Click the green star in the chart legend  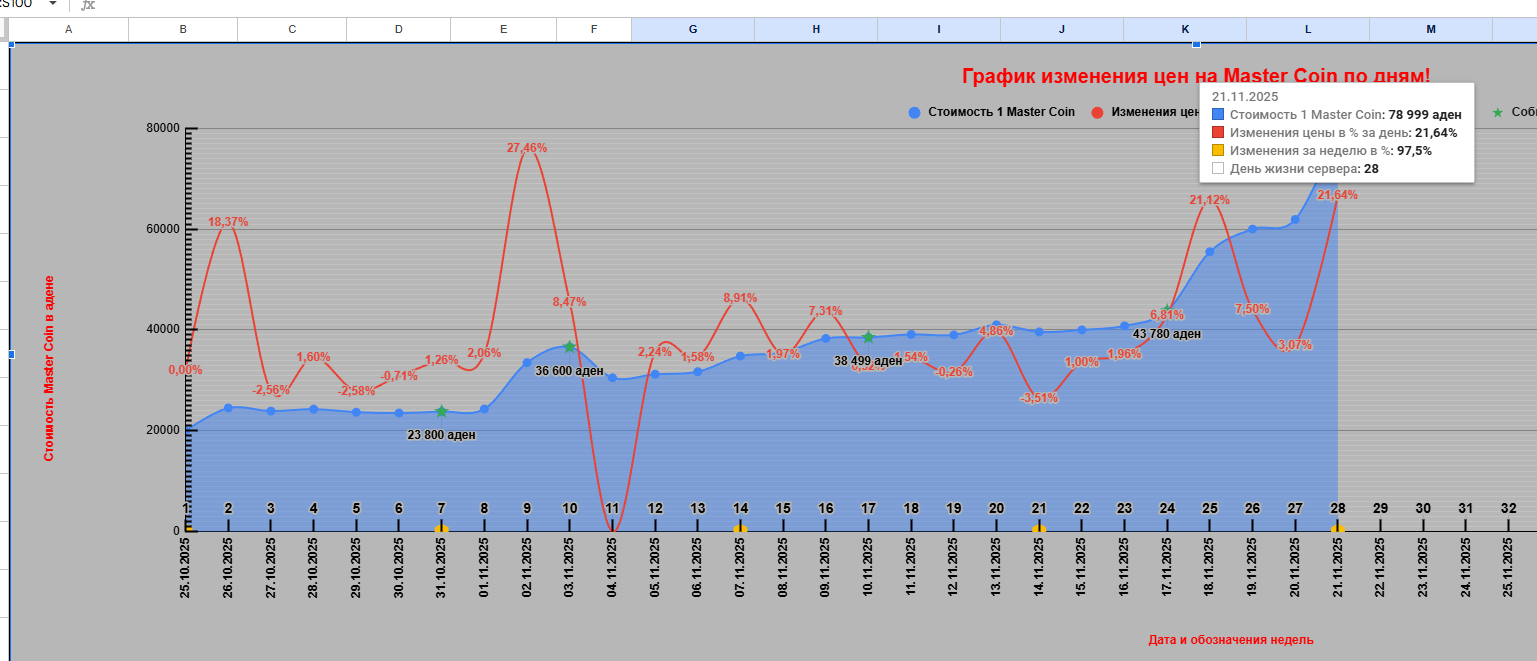pos(1497,112)
